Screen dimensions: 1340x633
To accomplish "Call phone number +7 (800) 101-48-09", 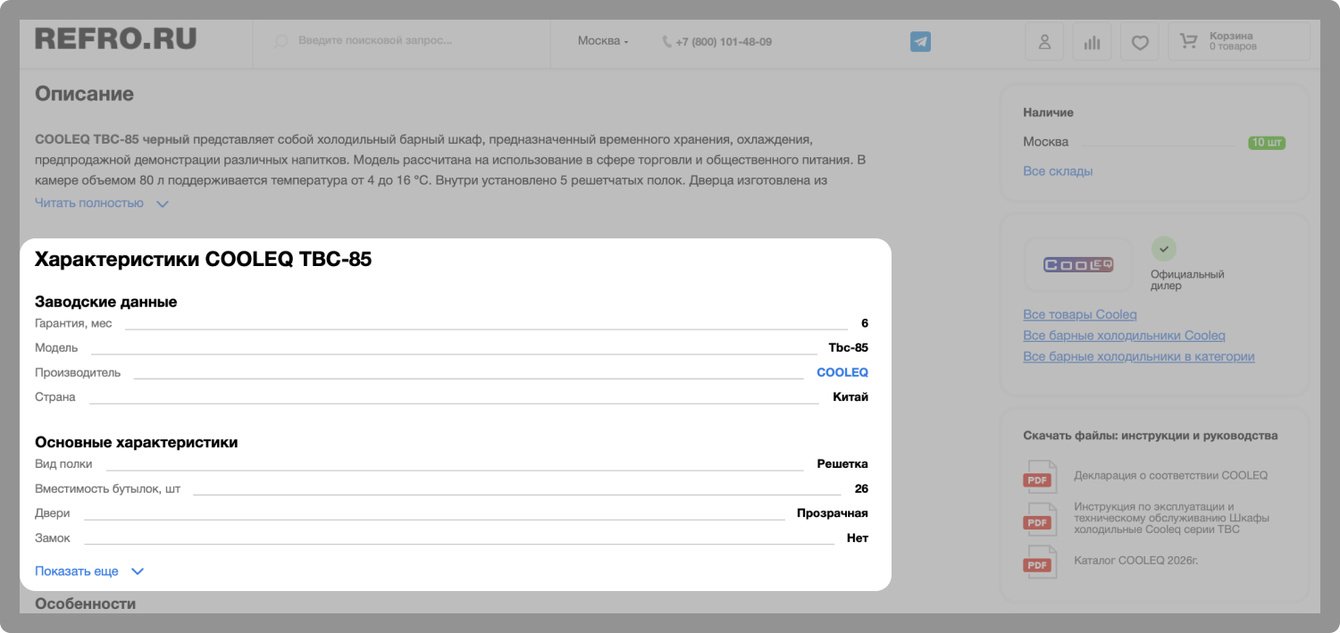I will point(723,42).
